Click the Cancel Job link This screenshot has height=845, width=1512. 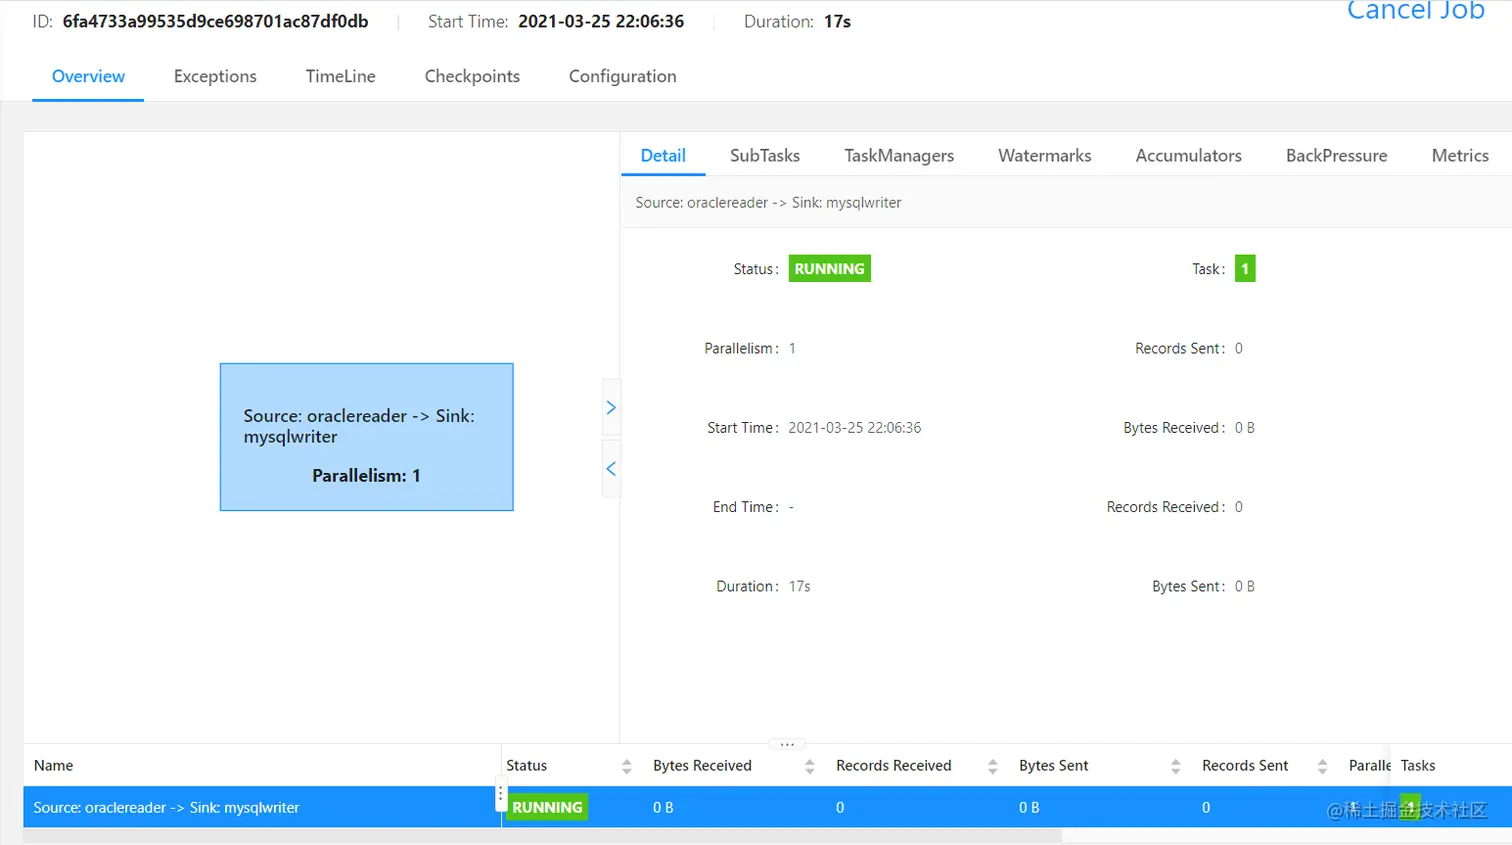point(1415,11)
